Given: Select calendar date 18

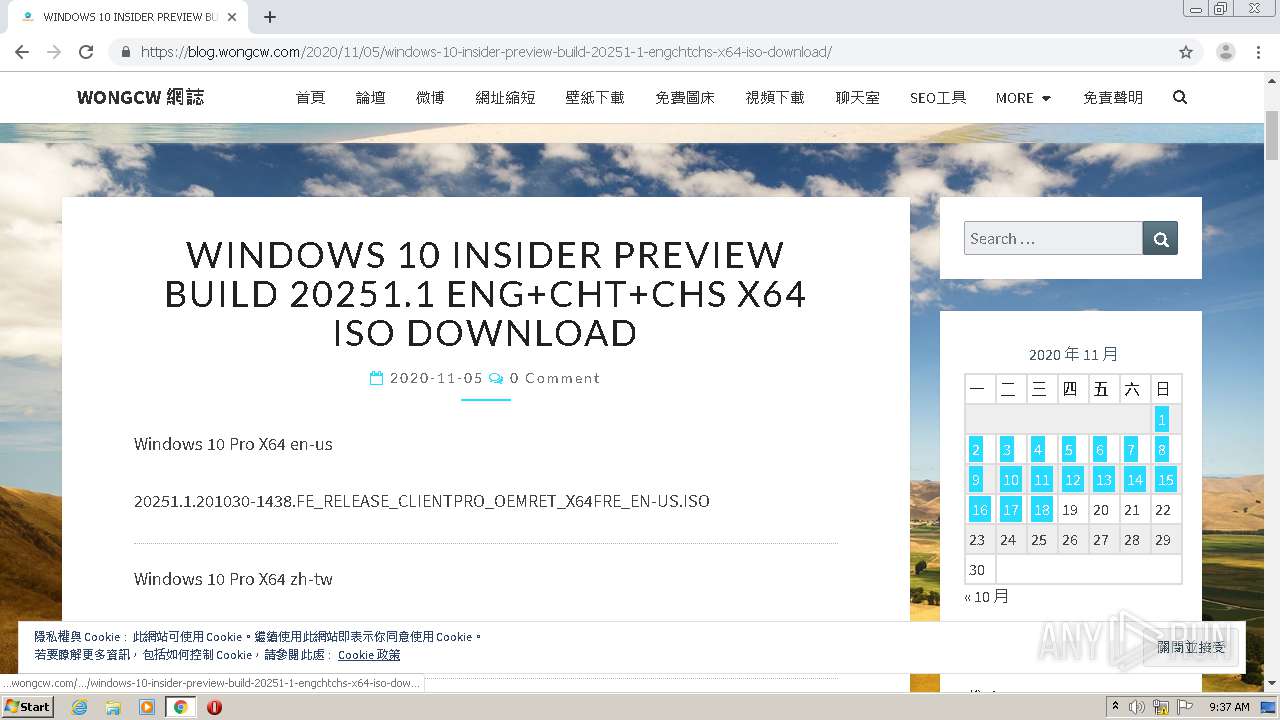Looking at the screenshot, I should 1042,509.
